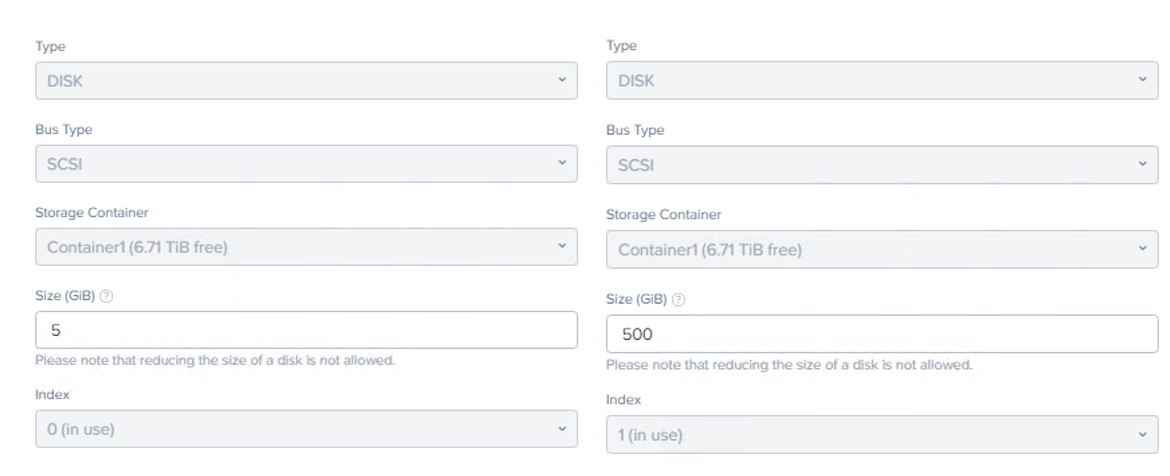
Task: Open the SCSI Bus Type dropdown for the index 1 disk
Action: tap(870, 164)
